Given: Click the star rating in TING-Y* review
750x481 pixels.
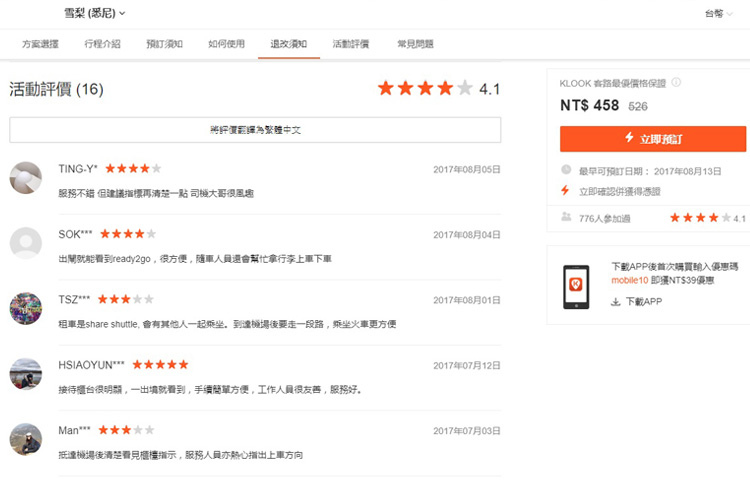Looking at the screenshot, I should [x=133, y=168].
